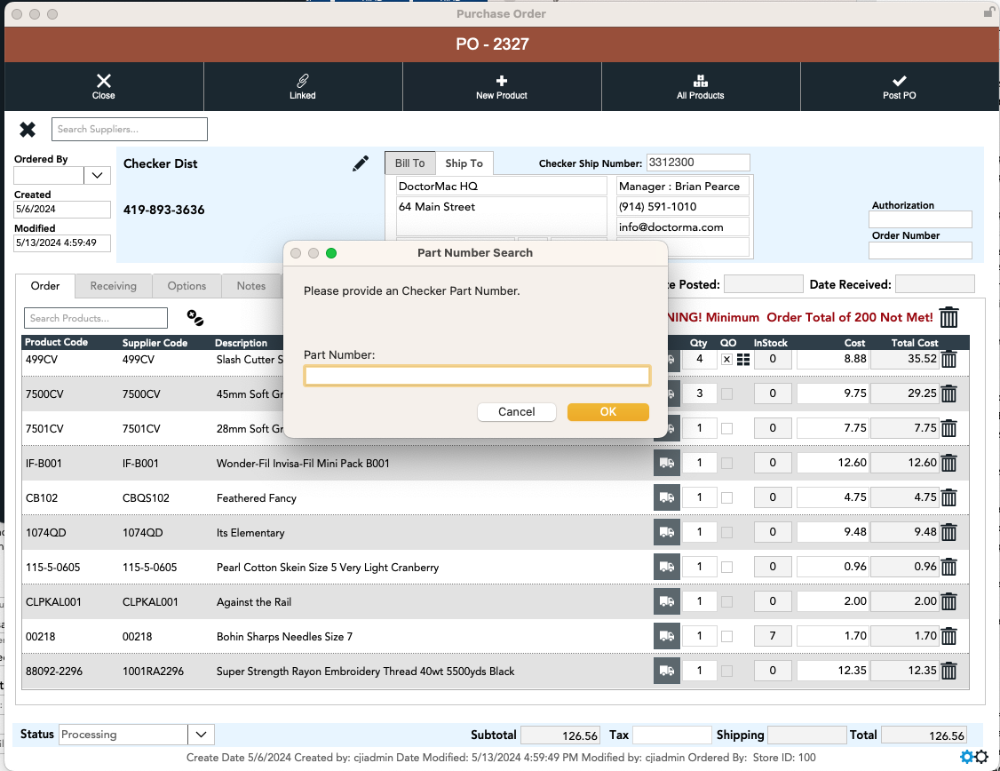Click into the Part Number text field
1000x771 pixels.
[x=477, y=376]
